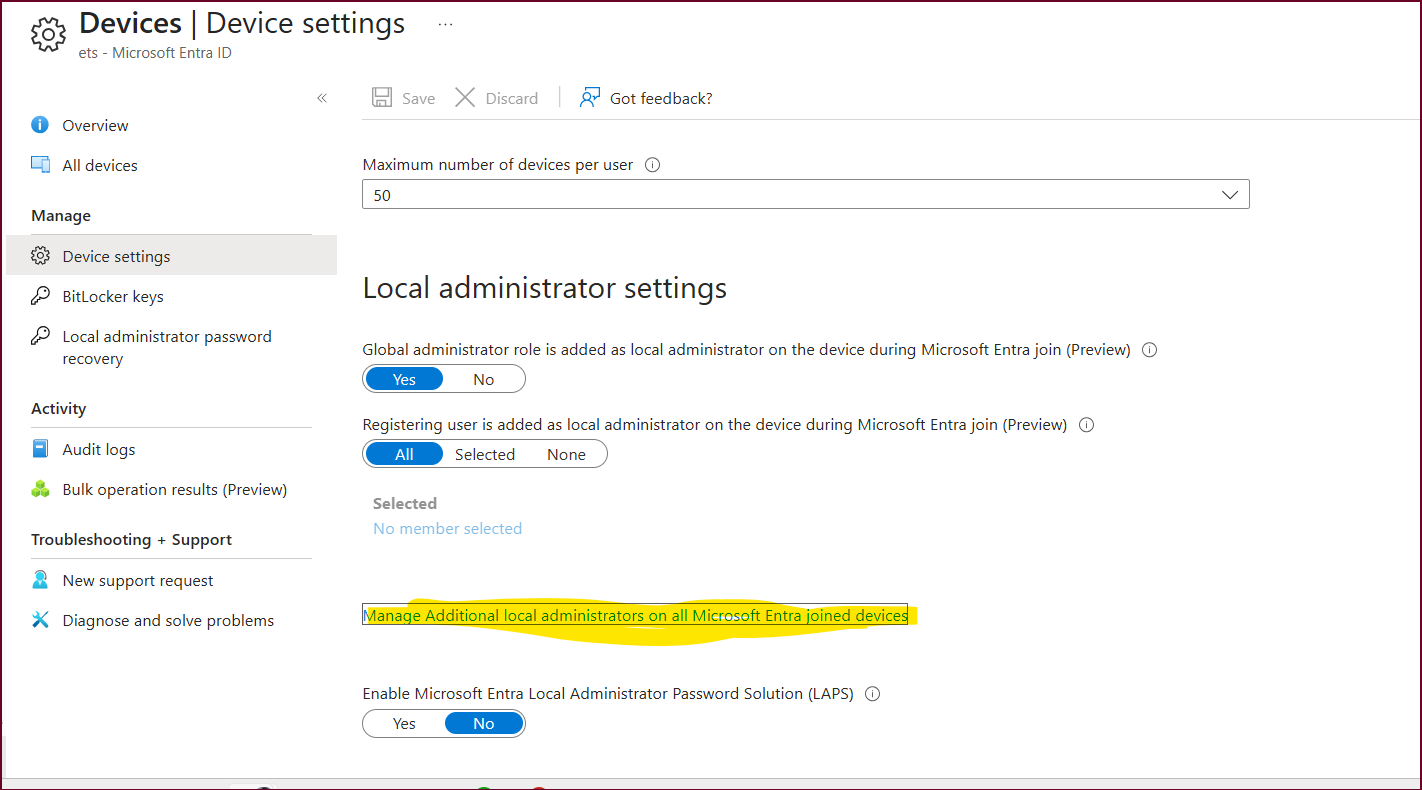Click Troubleshooting + Support heading

(x=131, y=539)
